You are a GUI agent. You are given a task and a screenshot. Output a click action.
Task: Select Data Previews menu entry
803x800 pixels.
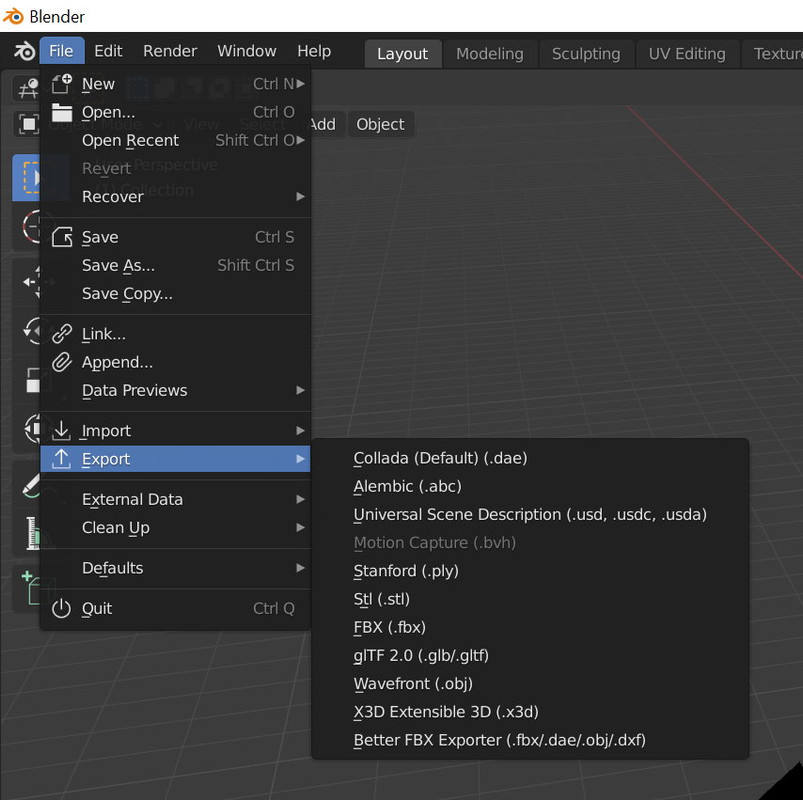click(x=175, y=390)
